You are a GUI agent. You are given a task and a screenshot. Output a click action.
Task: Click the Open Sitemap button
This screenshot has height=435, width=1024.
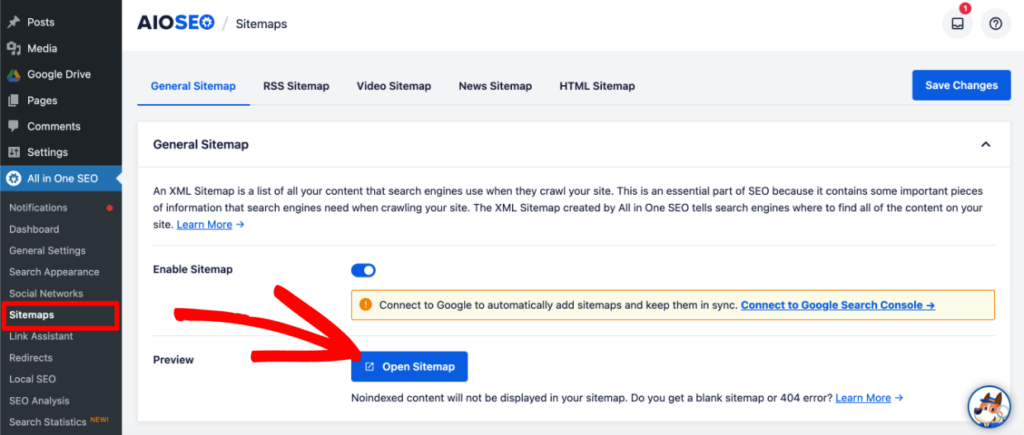pos(409,366)
